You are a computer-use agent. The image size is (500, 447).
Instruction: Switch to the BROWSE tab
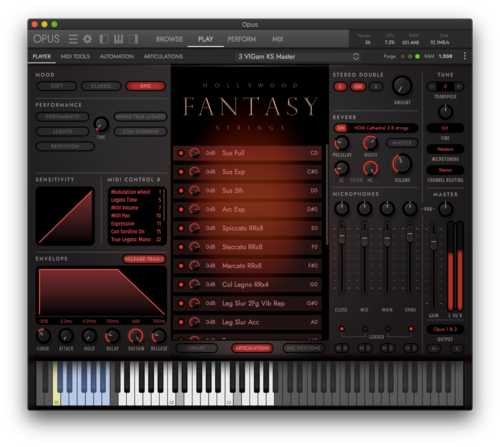point(169,39)
